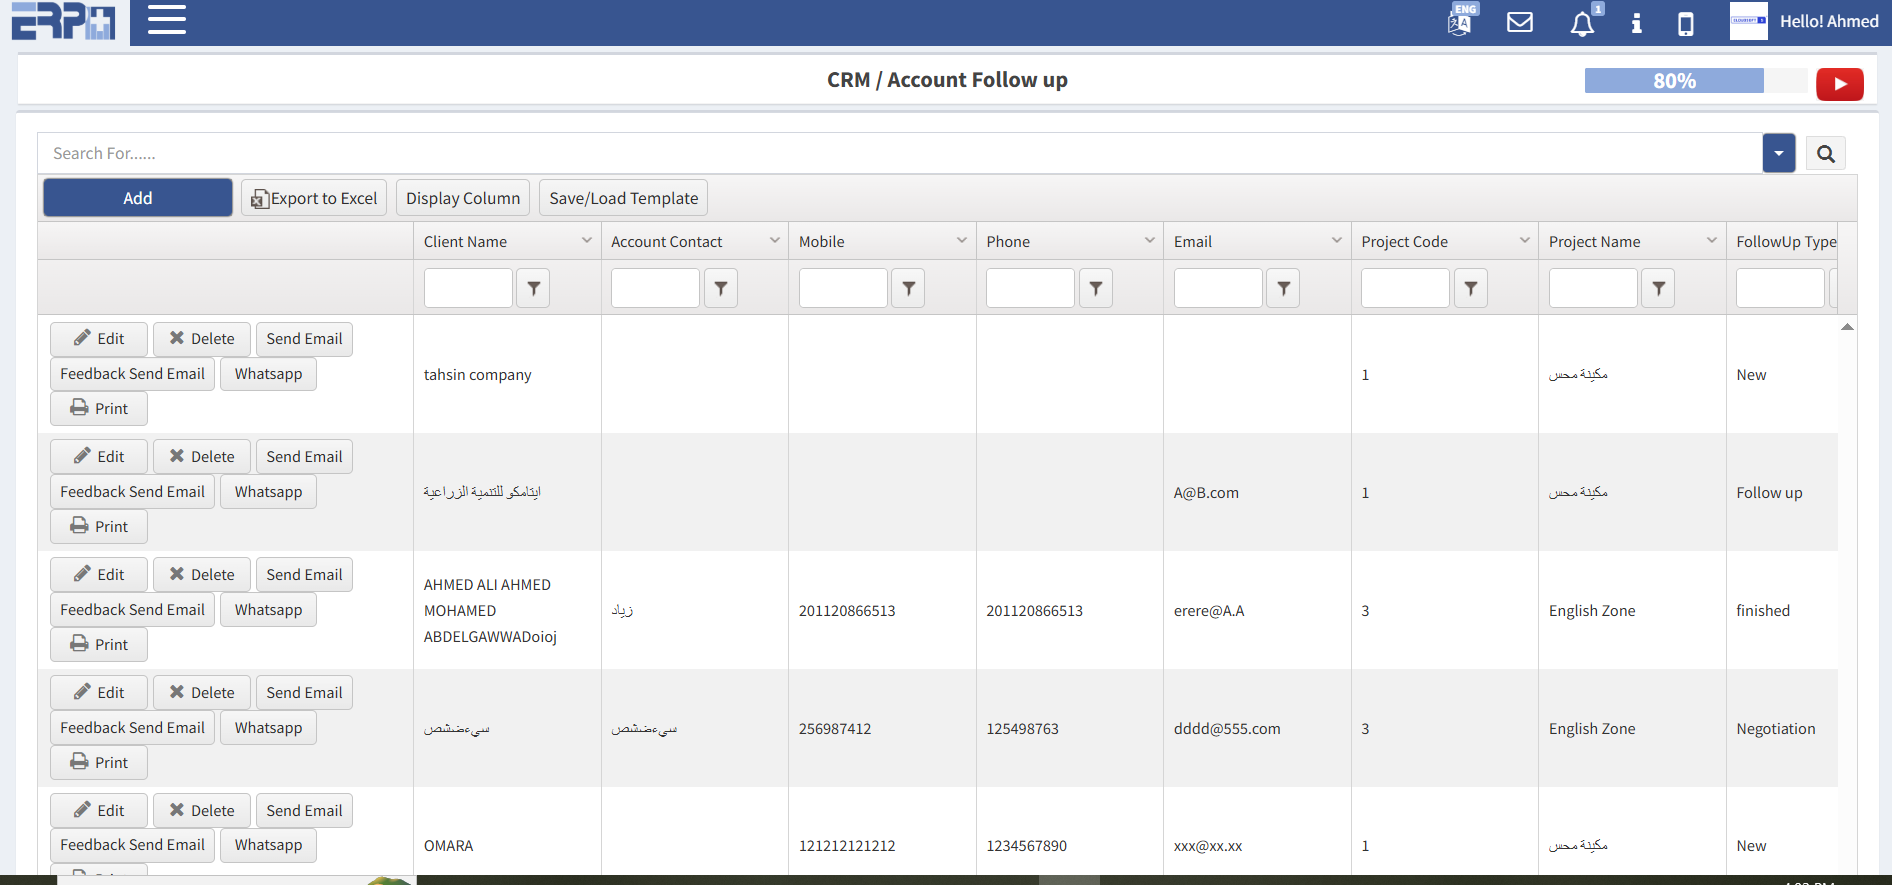Click the Email column filter funnel
The height and width of the screenshot is (885, 1892).
[1283, 288]
